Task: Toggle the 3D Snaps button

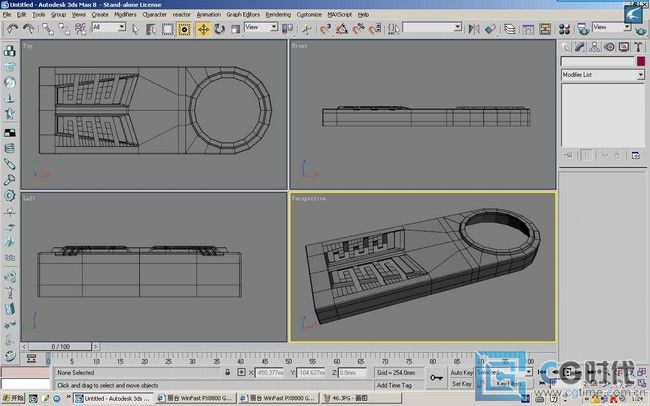Action: (x=325, y=29)
